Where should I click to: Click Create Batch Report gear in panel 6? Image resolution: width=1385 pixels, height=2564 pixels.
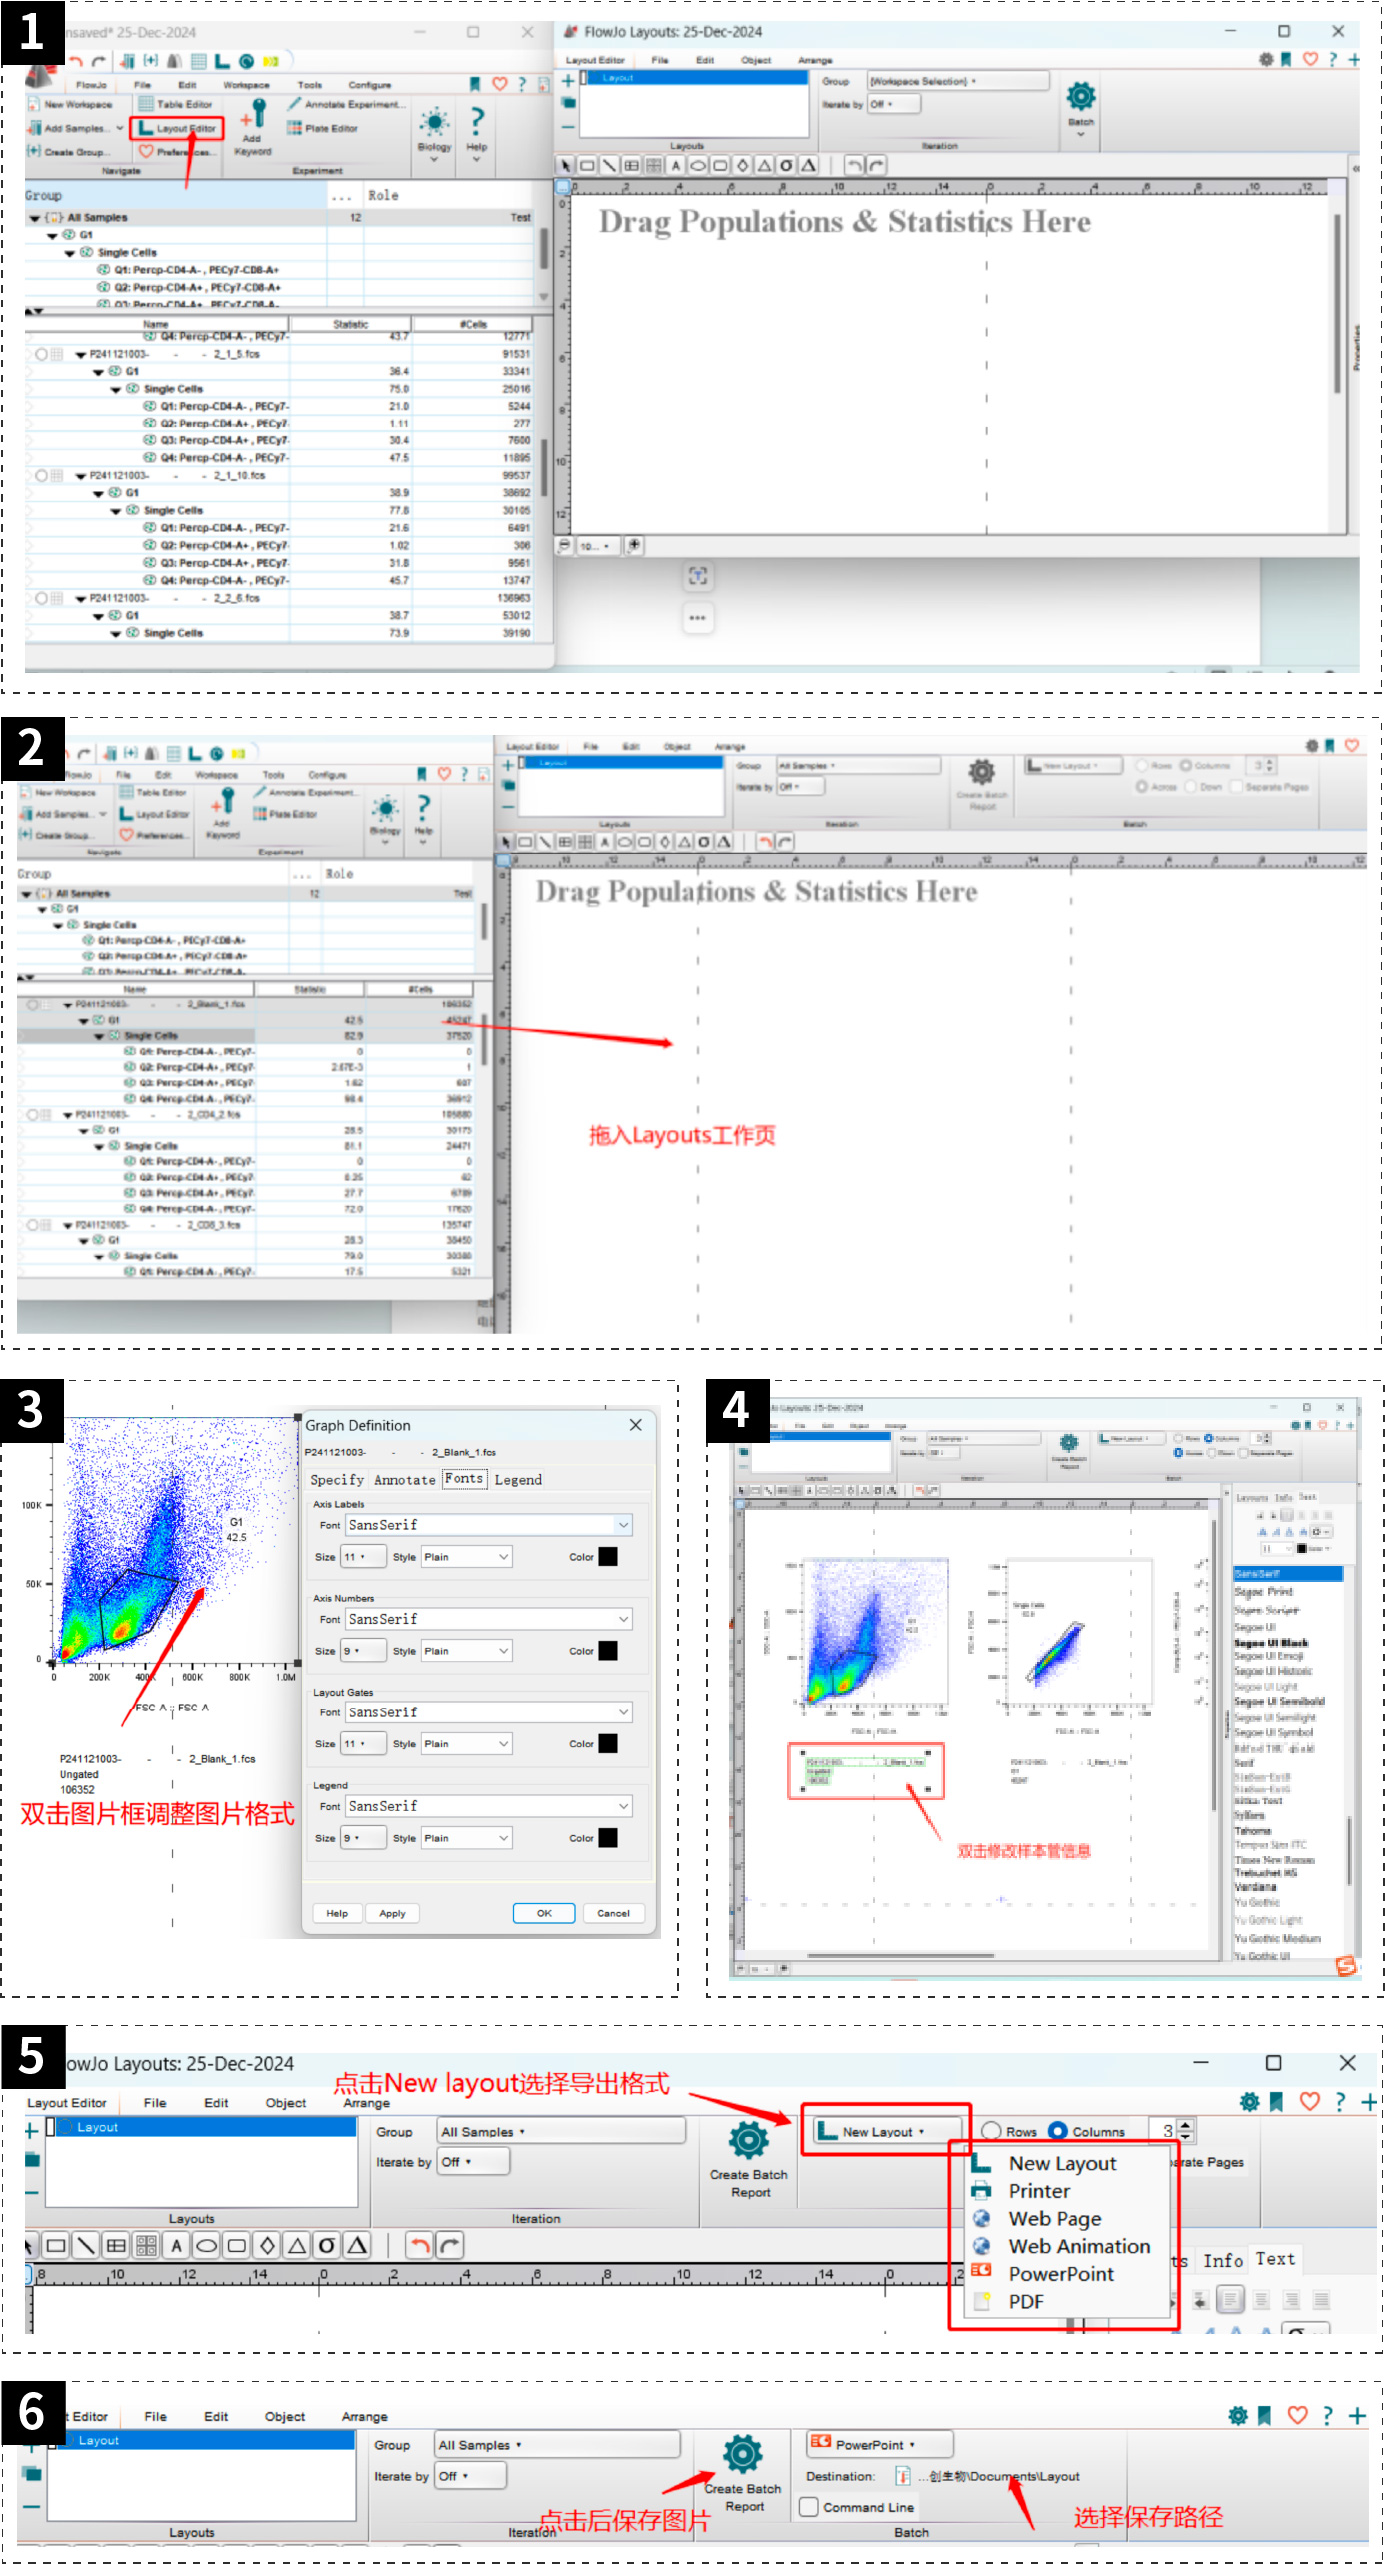[743, 2455]
